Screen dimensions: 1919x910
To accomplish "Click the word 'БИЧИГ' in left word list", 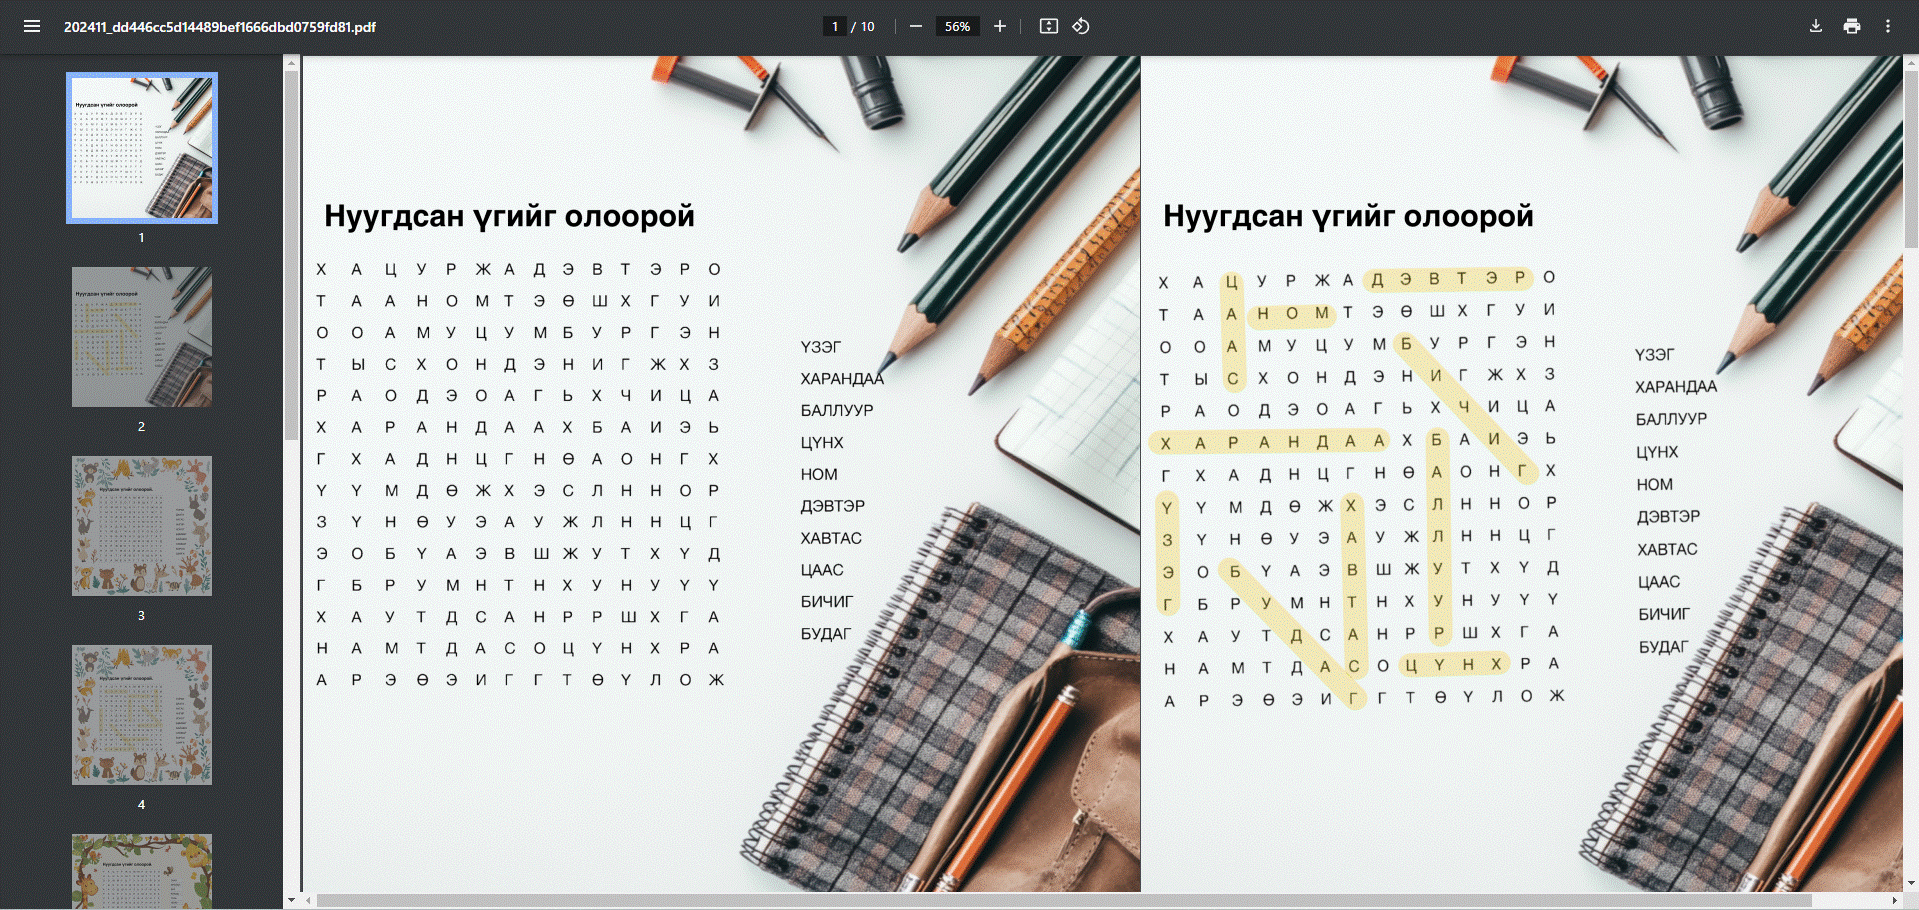I will pos(827,602).
